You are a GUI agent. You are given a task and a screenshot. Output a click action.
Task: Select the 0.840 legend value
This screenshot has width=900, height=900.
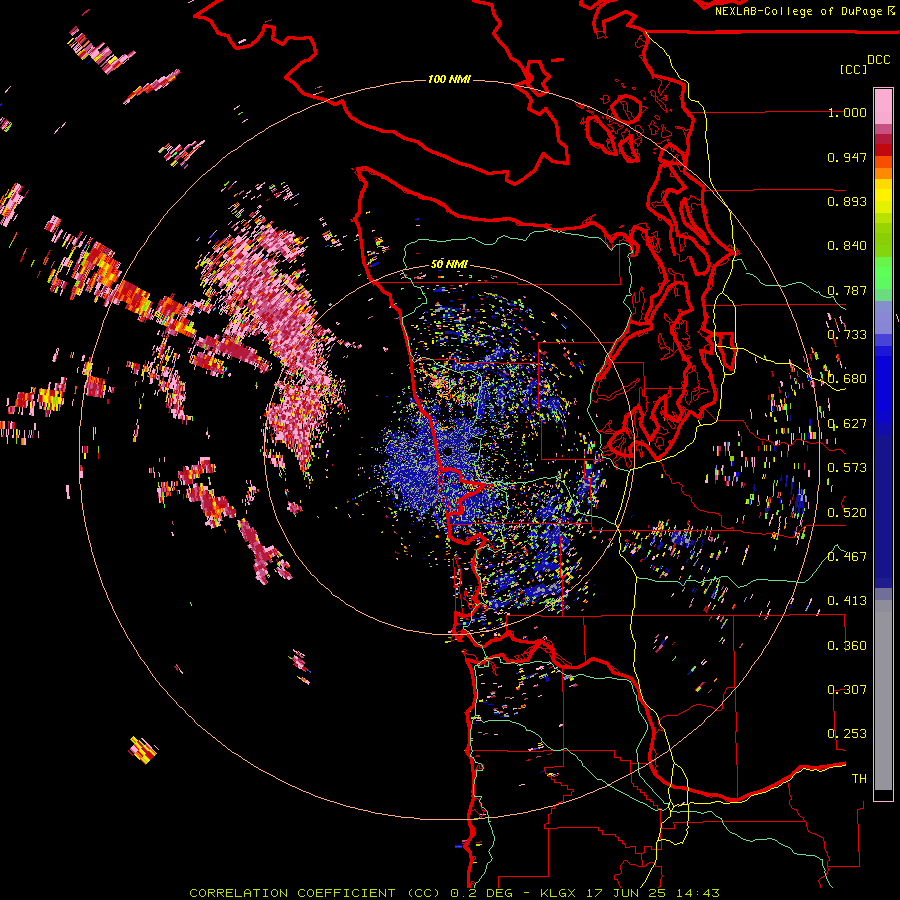(847, 246)
